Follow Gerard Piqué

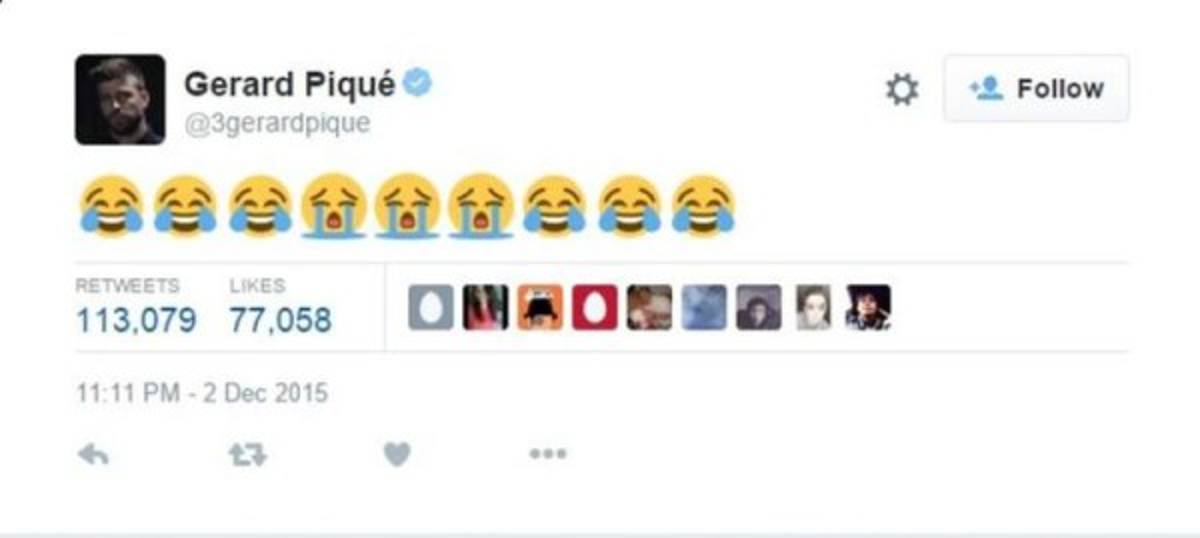(x=1036, y=89)
